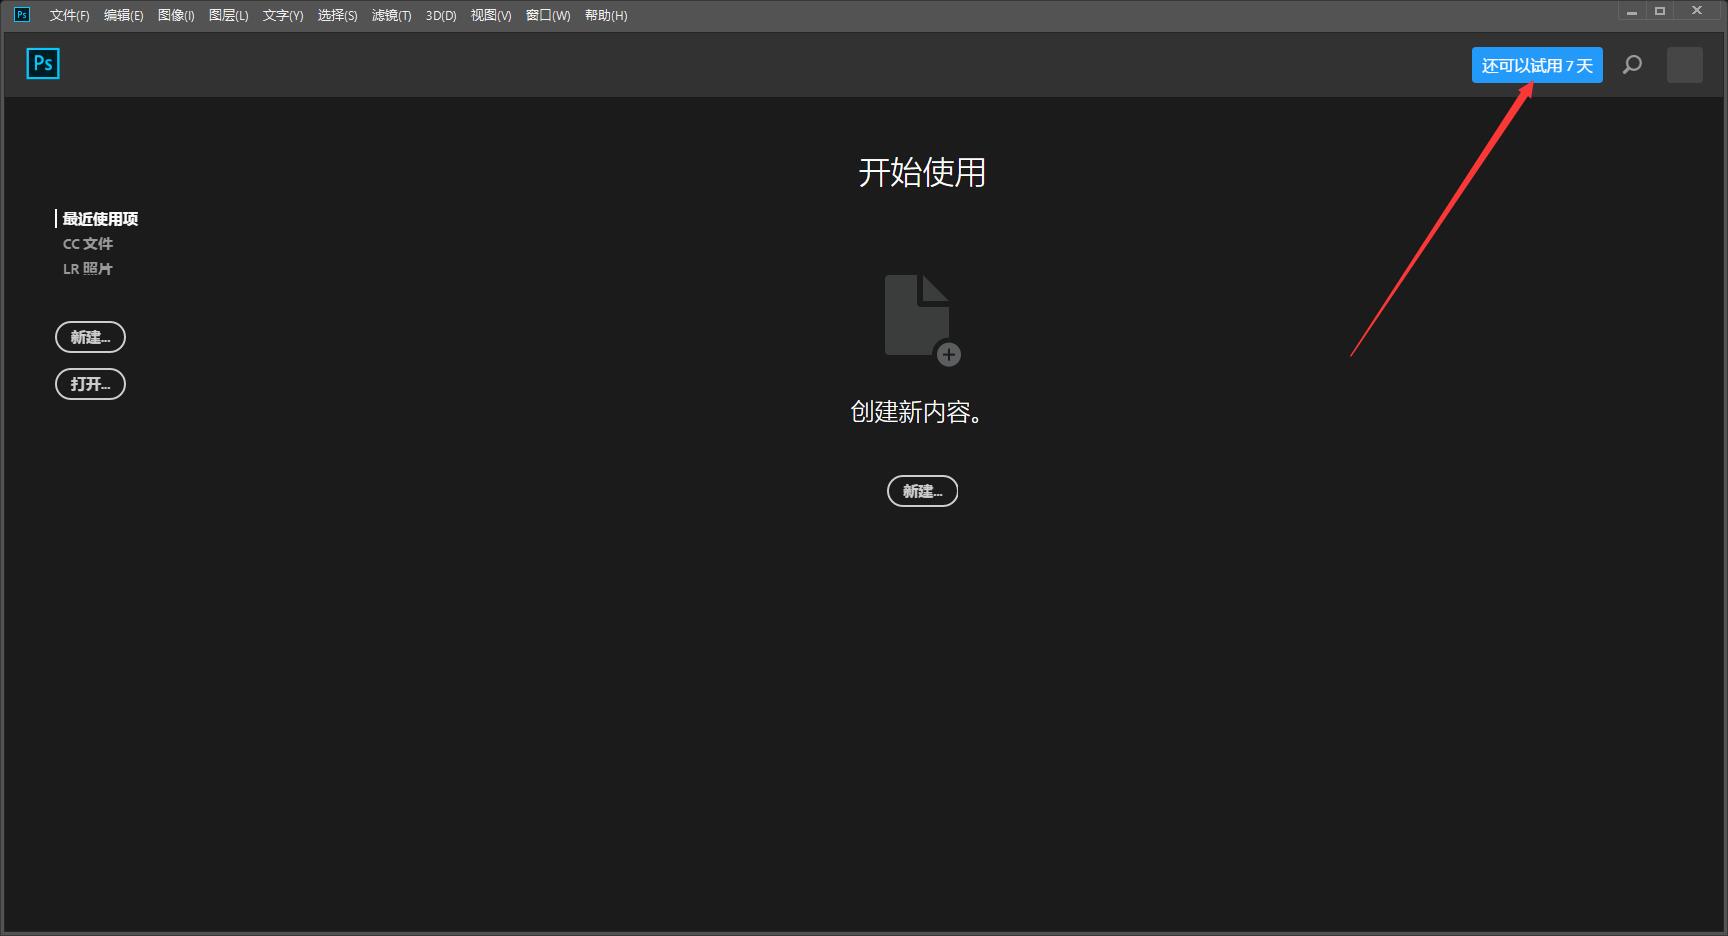Open the search magnifier icon
1728x936 pixels.
[1632, 64]
